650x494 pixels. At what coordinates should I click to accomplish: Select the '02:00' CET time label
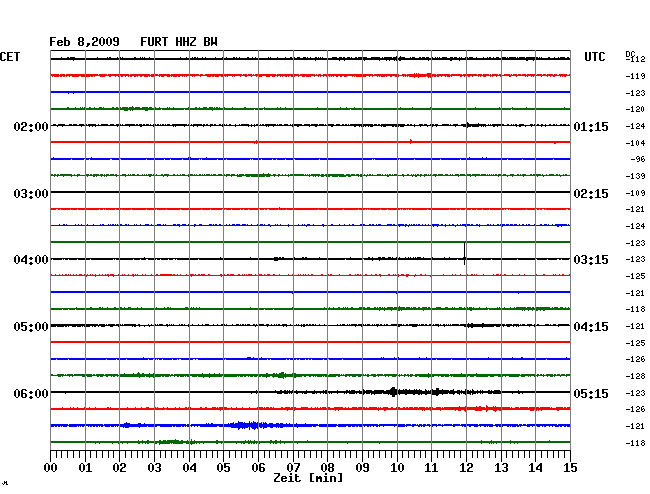point(31,126)
